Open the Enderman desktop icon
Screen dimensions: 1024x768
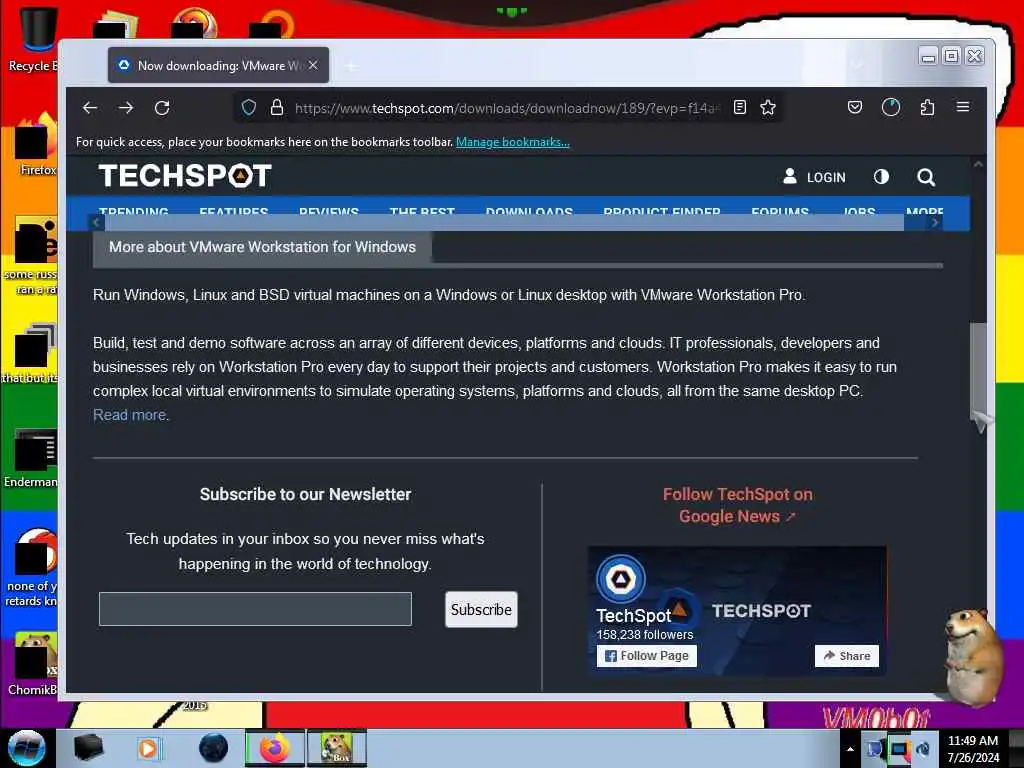31,457
